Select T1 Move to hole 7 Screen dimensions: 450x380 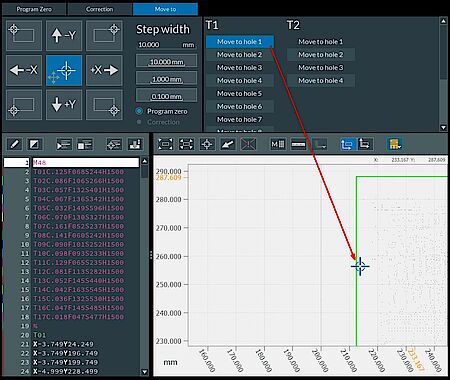240,119
